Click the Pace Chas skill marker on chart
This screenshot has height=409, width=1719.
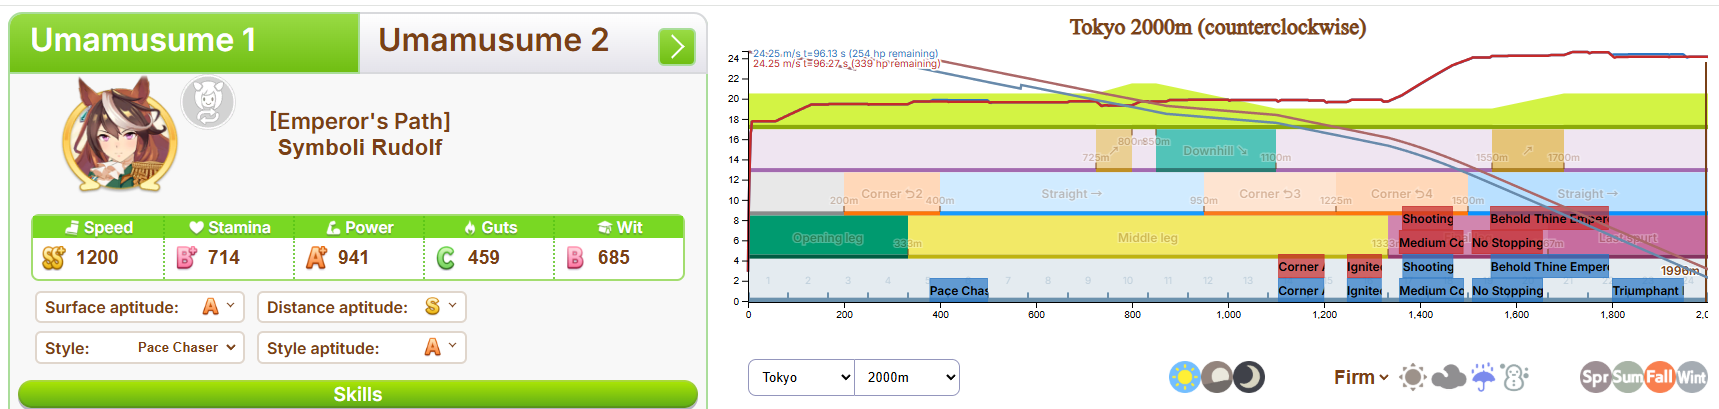point(958,290)
